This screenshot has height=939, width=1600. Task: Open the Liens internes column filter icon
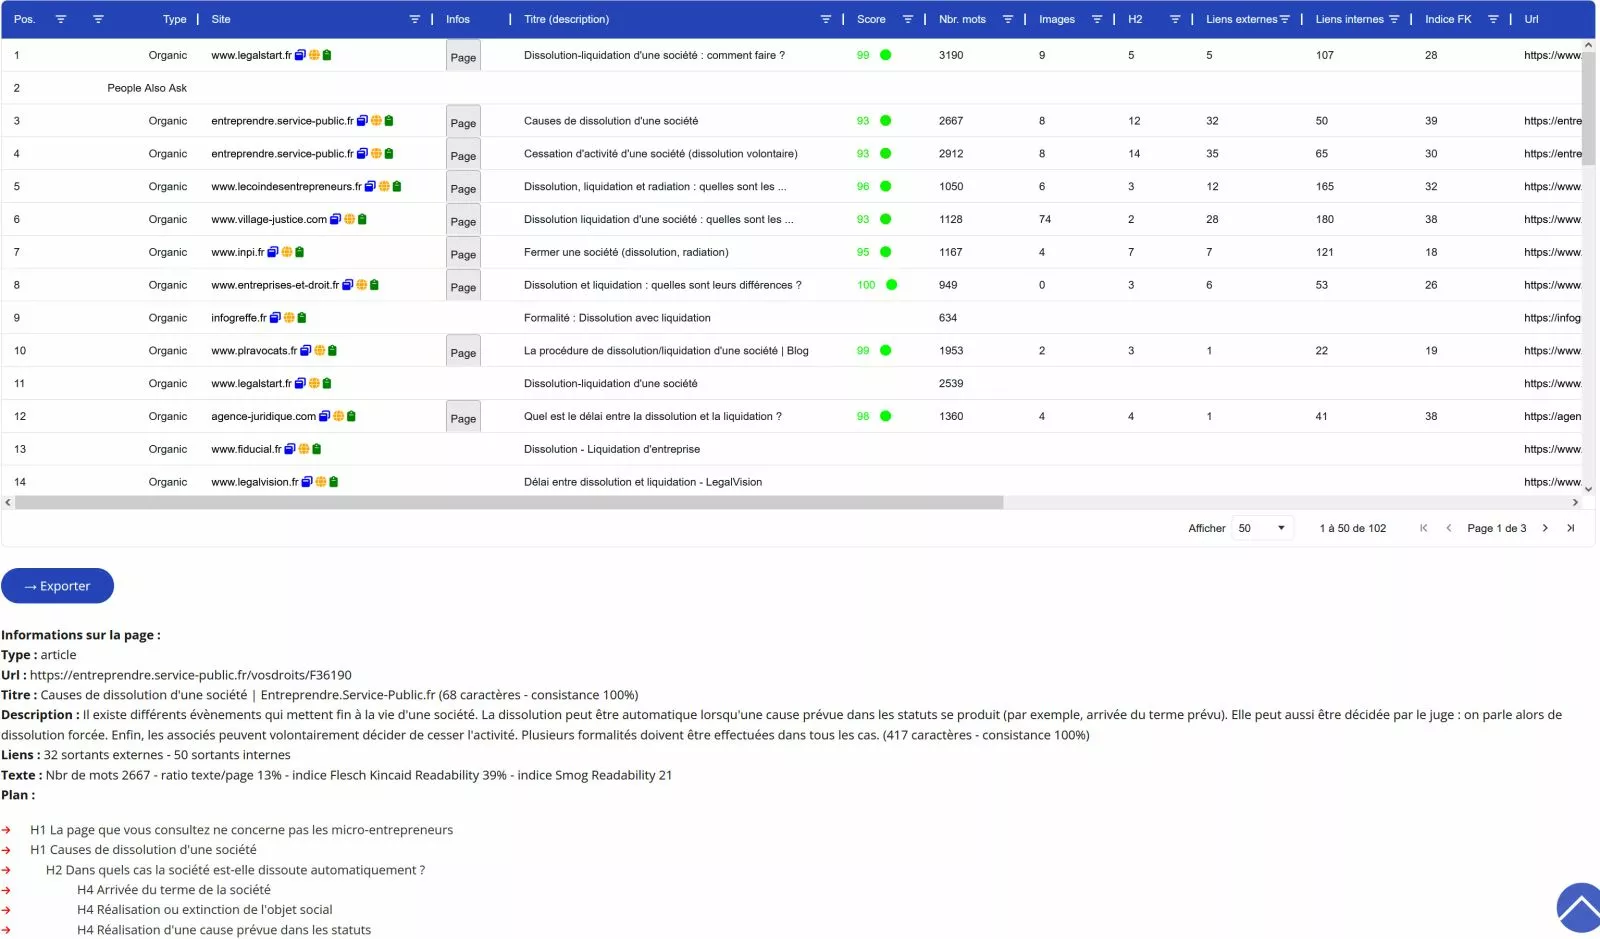(1394, 19)
